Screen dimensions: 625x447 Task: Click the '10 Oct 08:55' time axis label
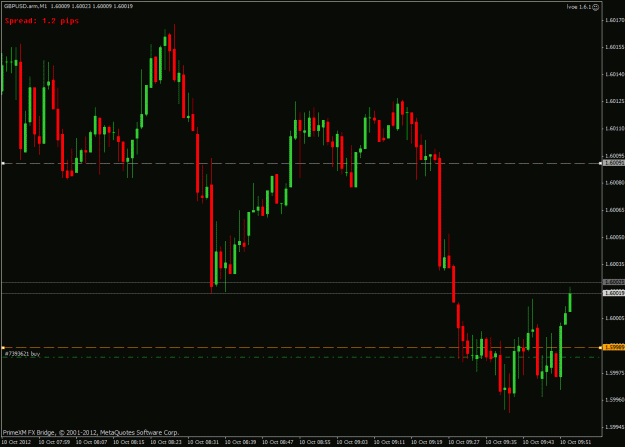click(315, 442)
